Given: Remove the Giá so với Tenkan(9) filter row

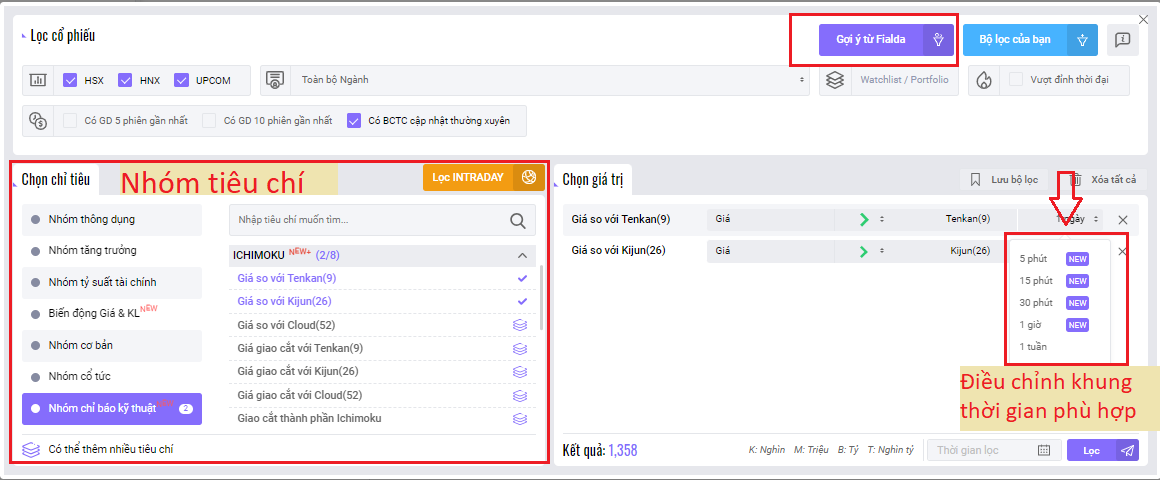Looking at the screenshot, I should click(1122, 219).
